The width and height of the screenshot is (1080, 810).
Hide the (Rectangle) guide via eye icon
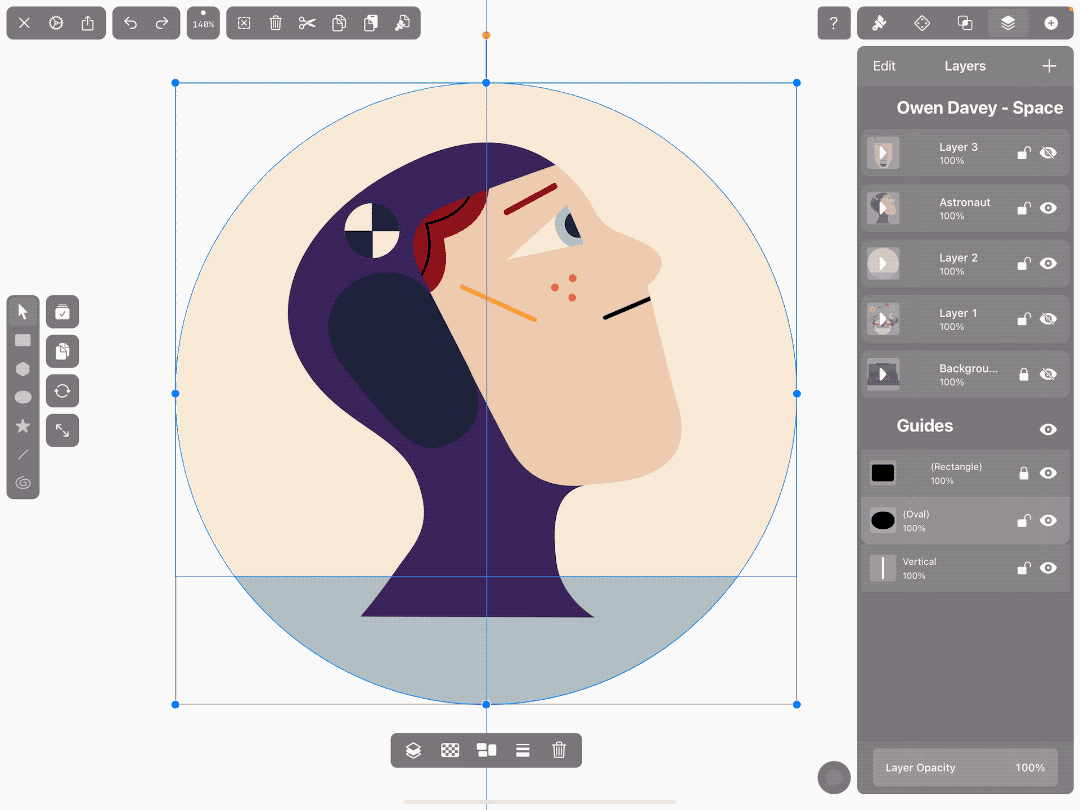click(x=1048, y=473)
